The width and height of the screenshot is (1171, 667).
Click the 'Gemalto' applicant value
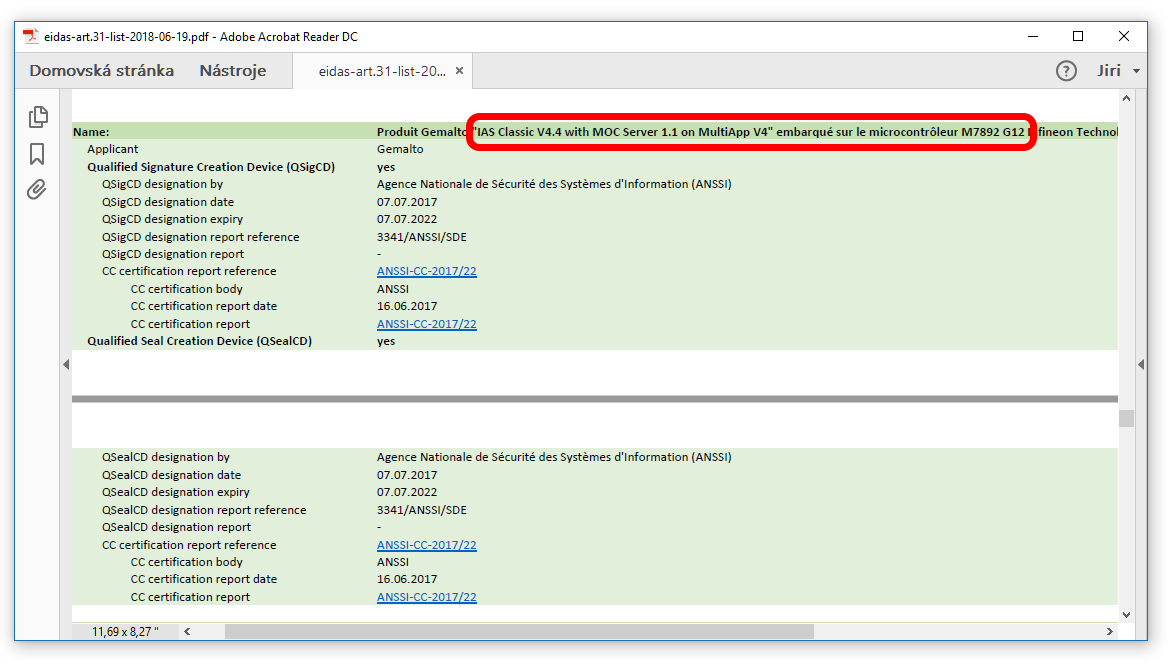point(400,149)
